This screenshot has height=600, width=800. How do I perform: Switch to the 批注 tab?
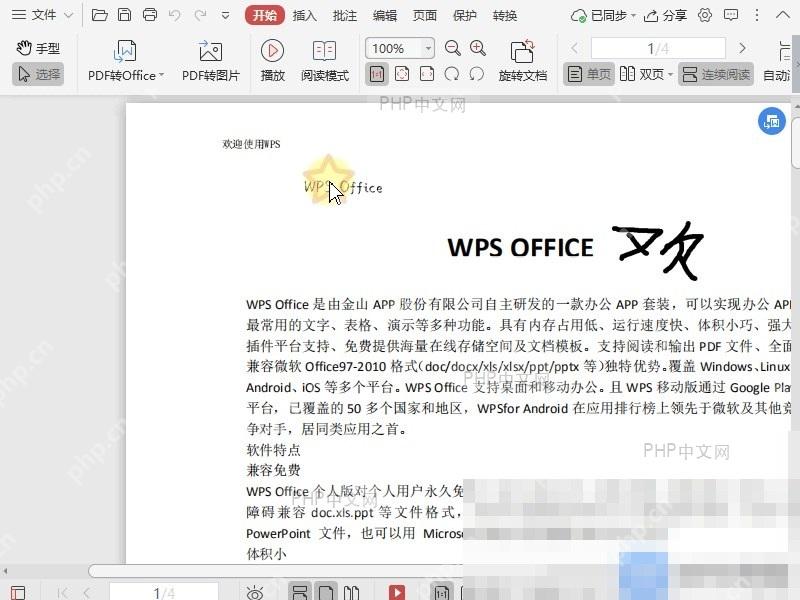tap(344, 16)
